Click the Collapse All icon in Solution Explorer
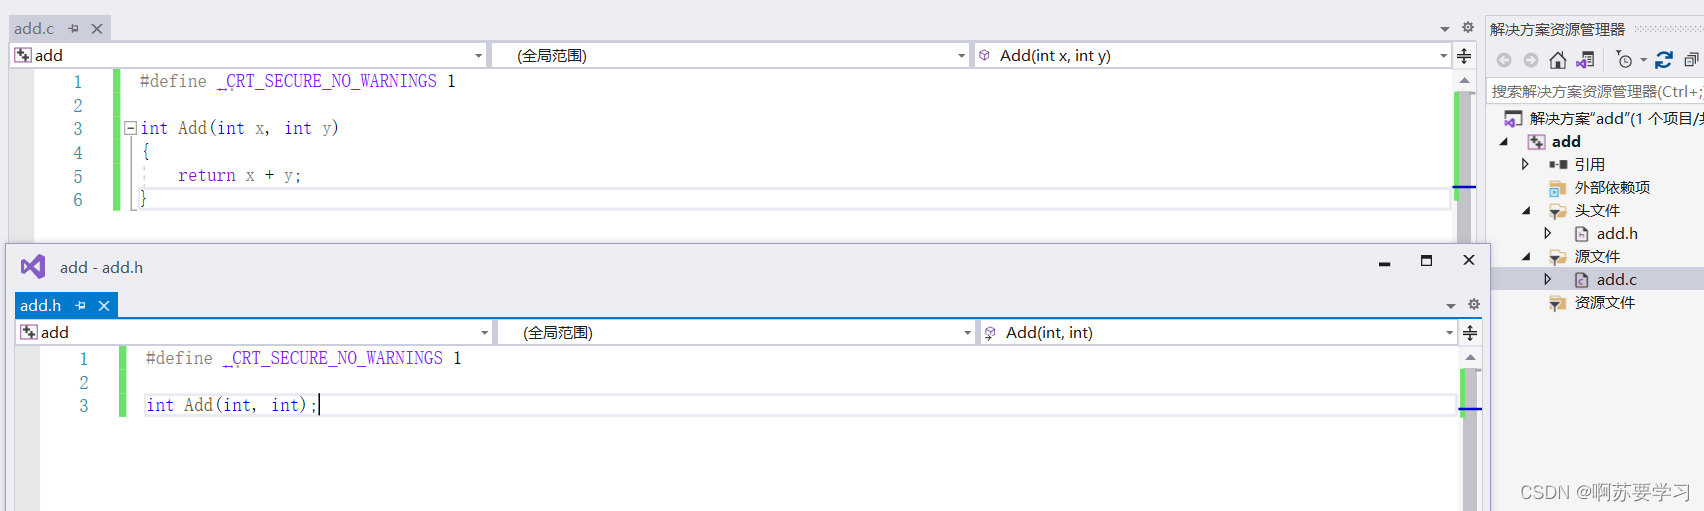1704x511 pixels. click(x=1691, y=60)
